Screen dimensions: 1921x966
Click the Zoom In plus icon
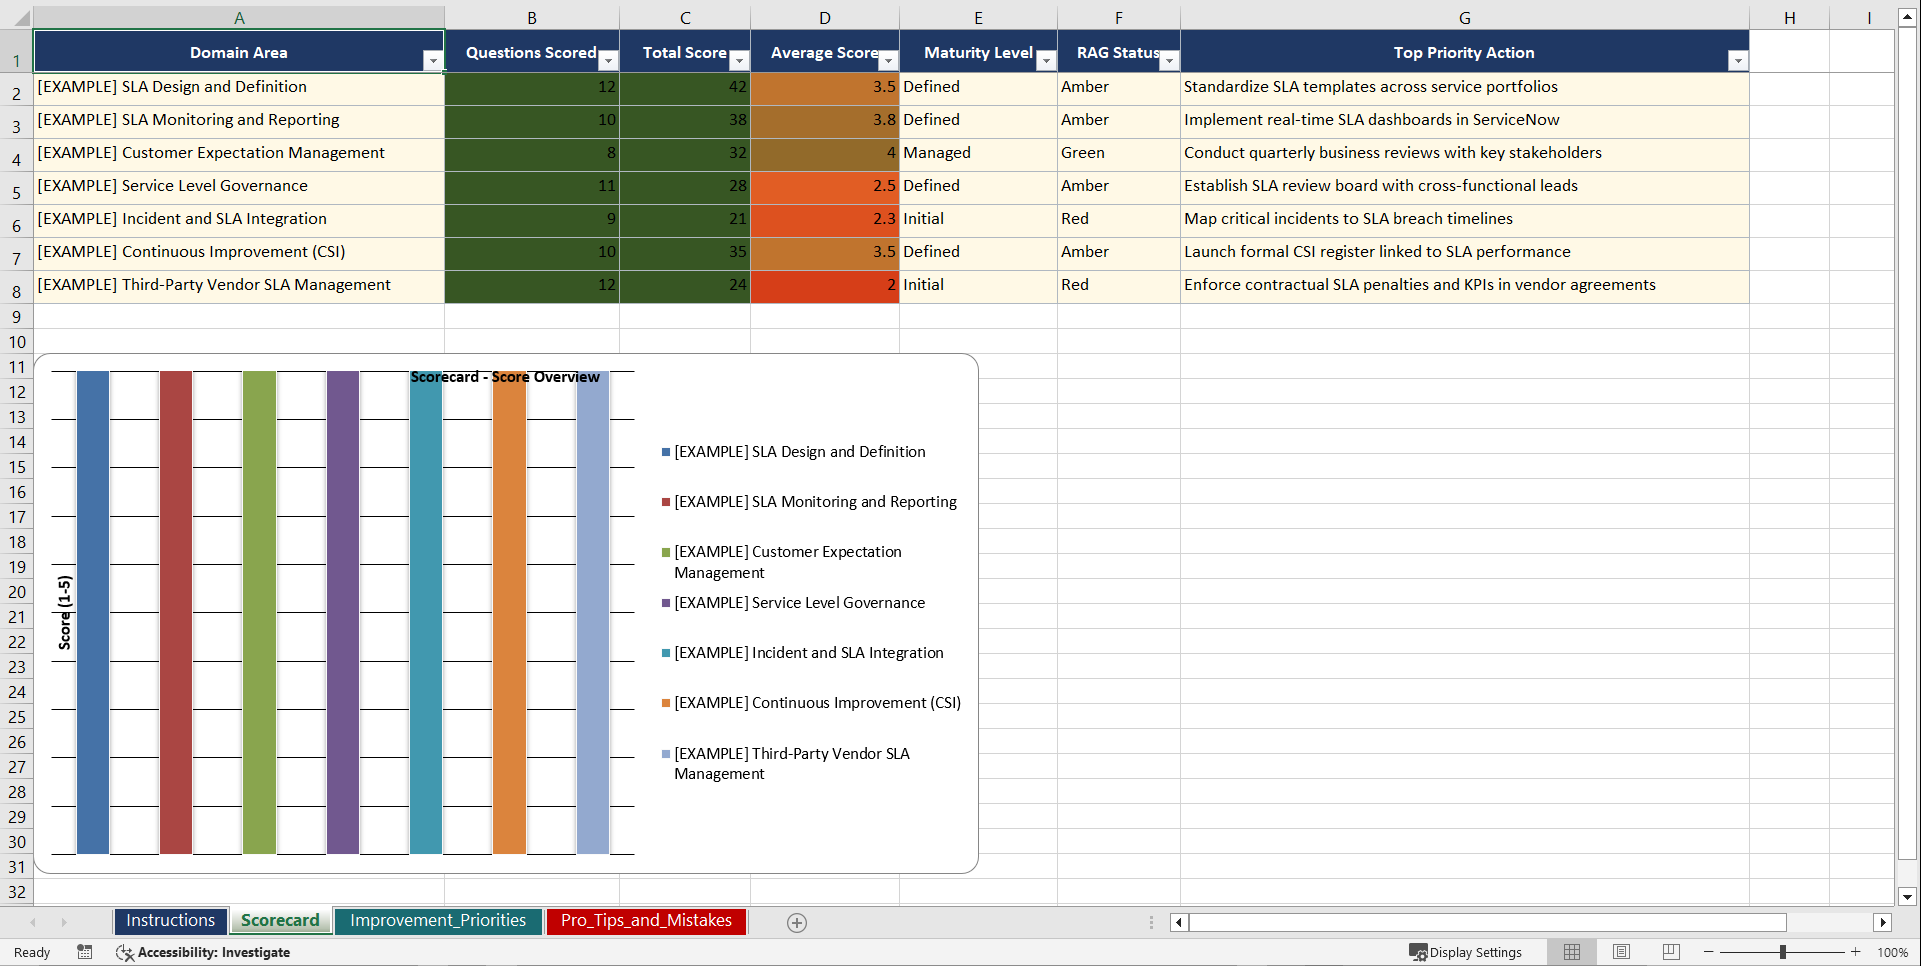tap(1856, 952)
